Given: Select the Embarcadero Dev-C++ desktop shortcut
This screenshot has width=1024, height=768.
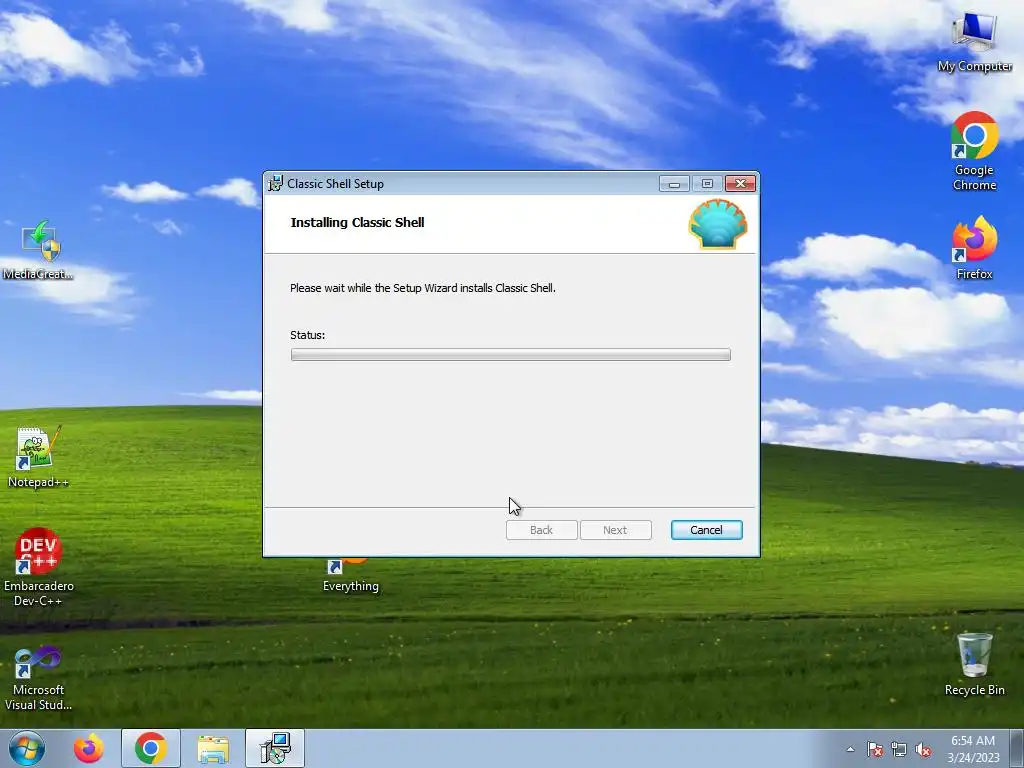Looking at the screenshot, I should coord(39,568).
